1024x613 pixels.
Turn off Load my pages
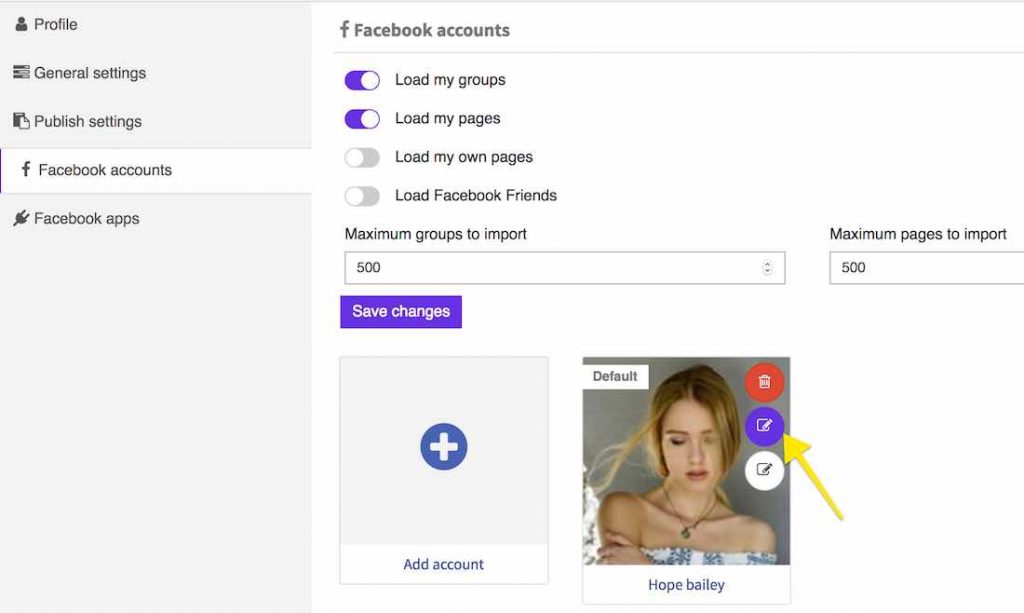pyautogui.click(x=361, y=118)
